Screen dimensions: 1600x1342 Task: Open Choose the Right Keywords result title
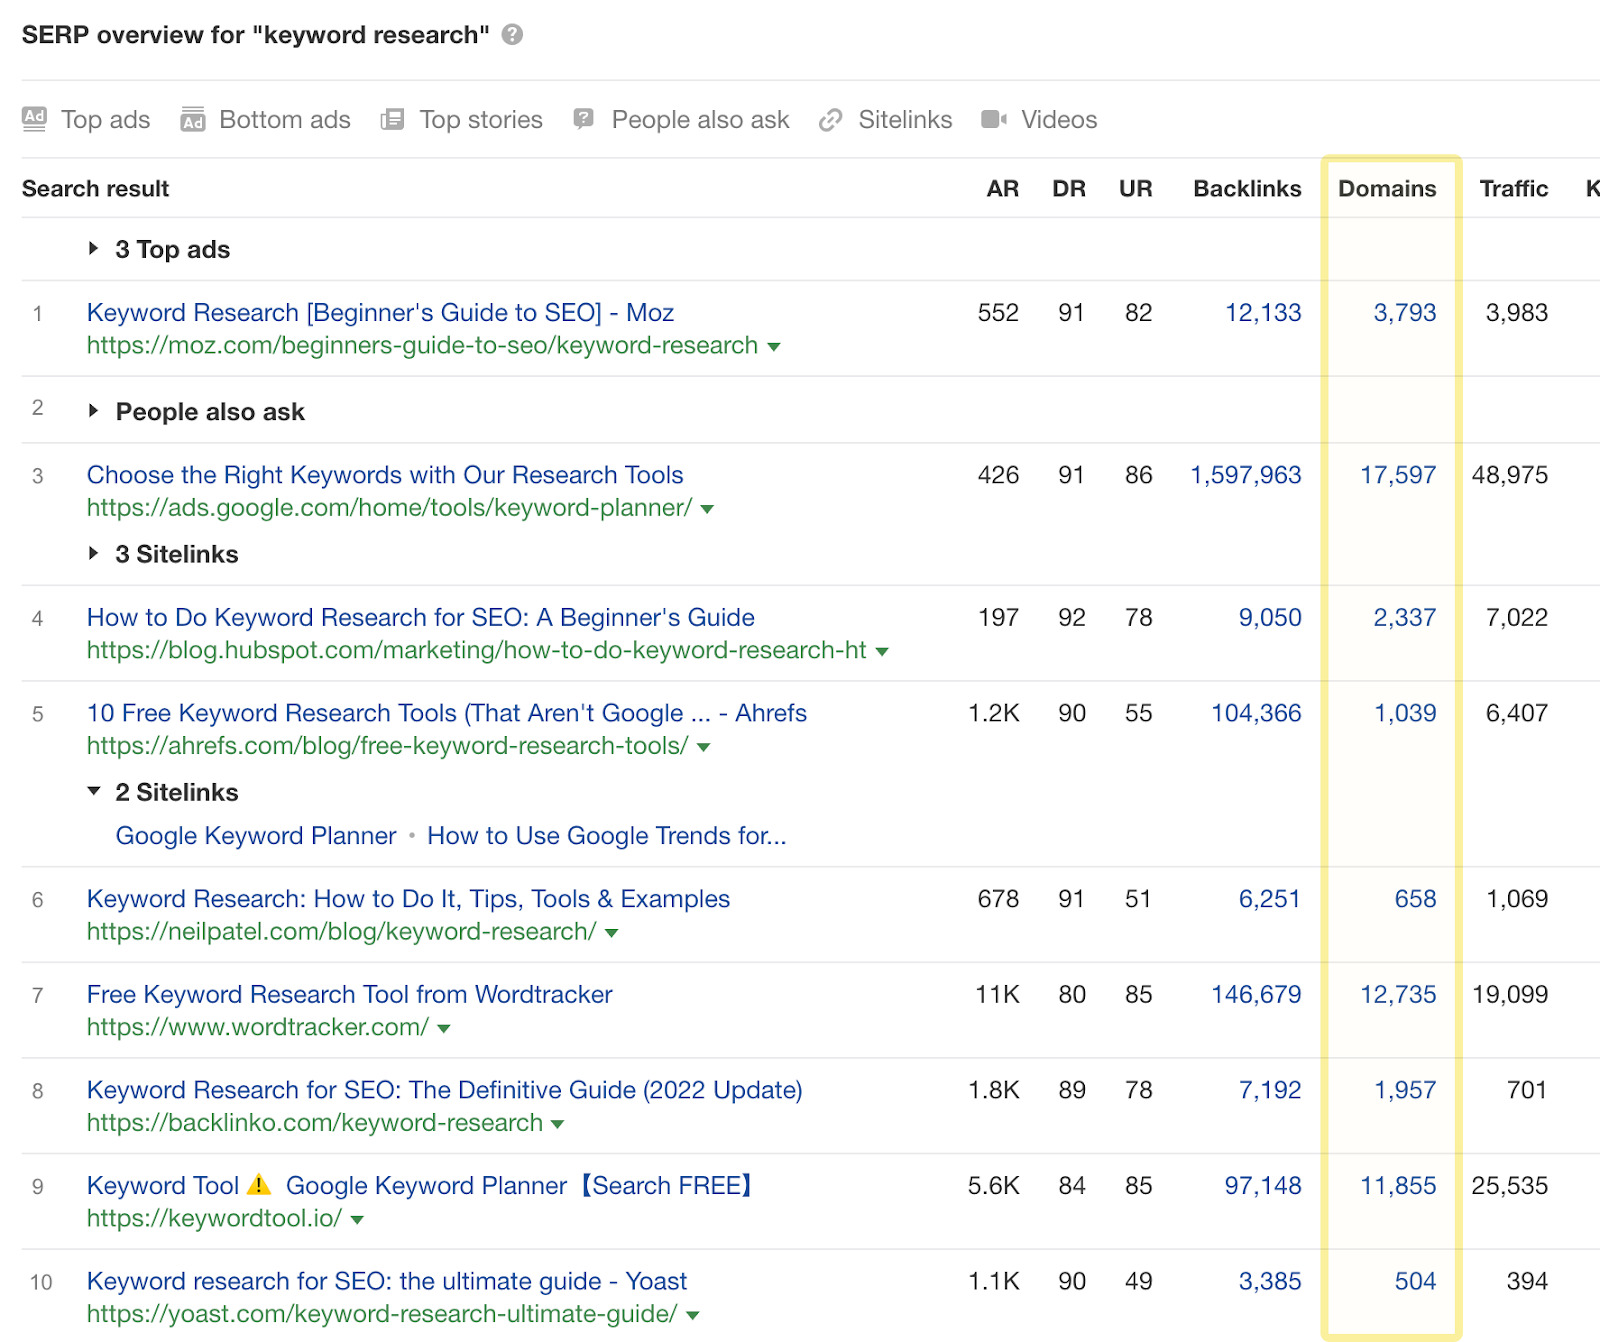385,474
